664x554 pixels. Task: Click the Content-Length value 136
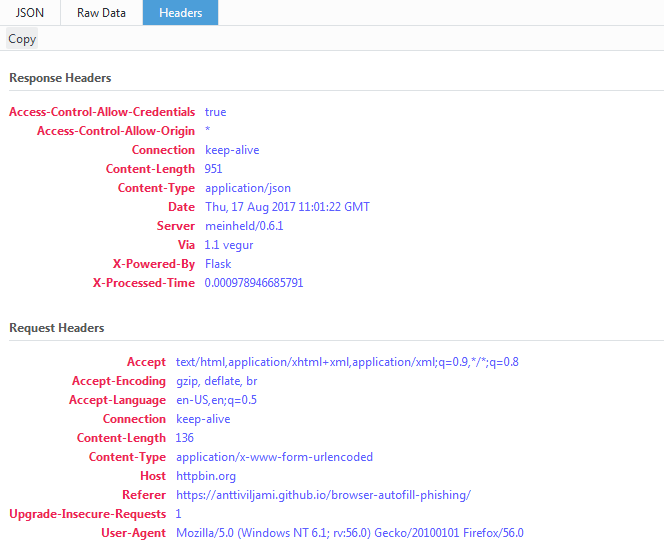[x=185, y=438]
